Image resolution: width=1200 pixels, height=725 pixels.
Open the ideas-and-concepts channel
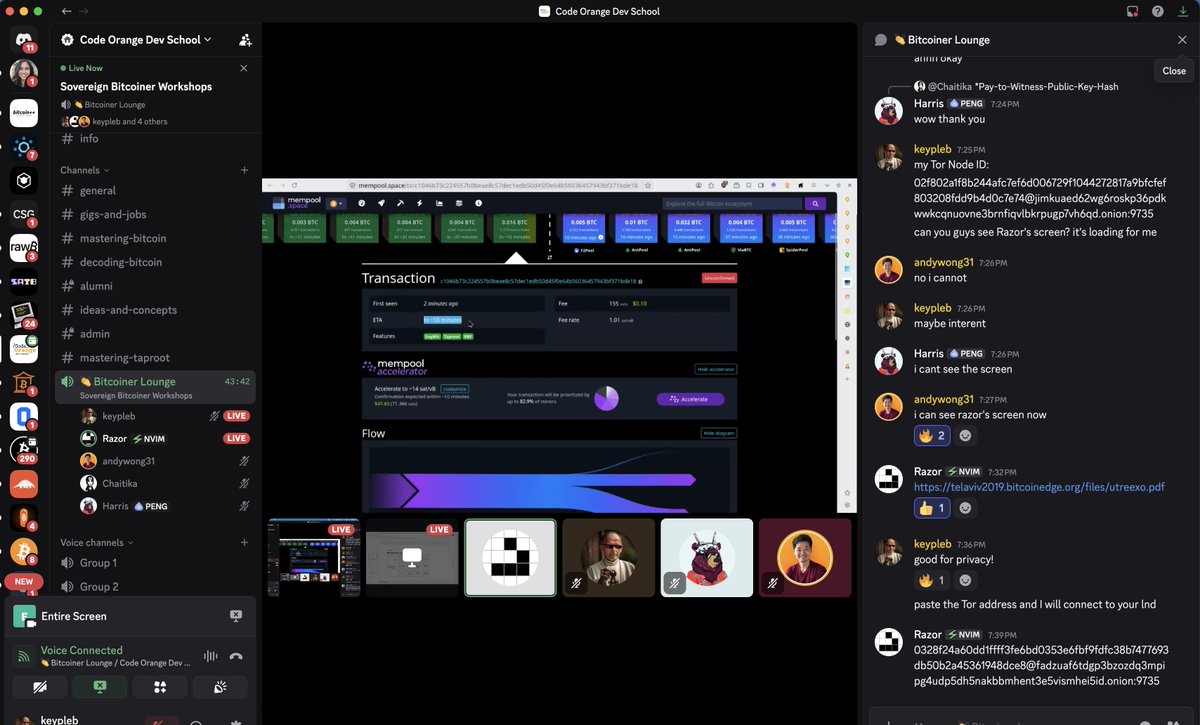click(x=155, y=310)
